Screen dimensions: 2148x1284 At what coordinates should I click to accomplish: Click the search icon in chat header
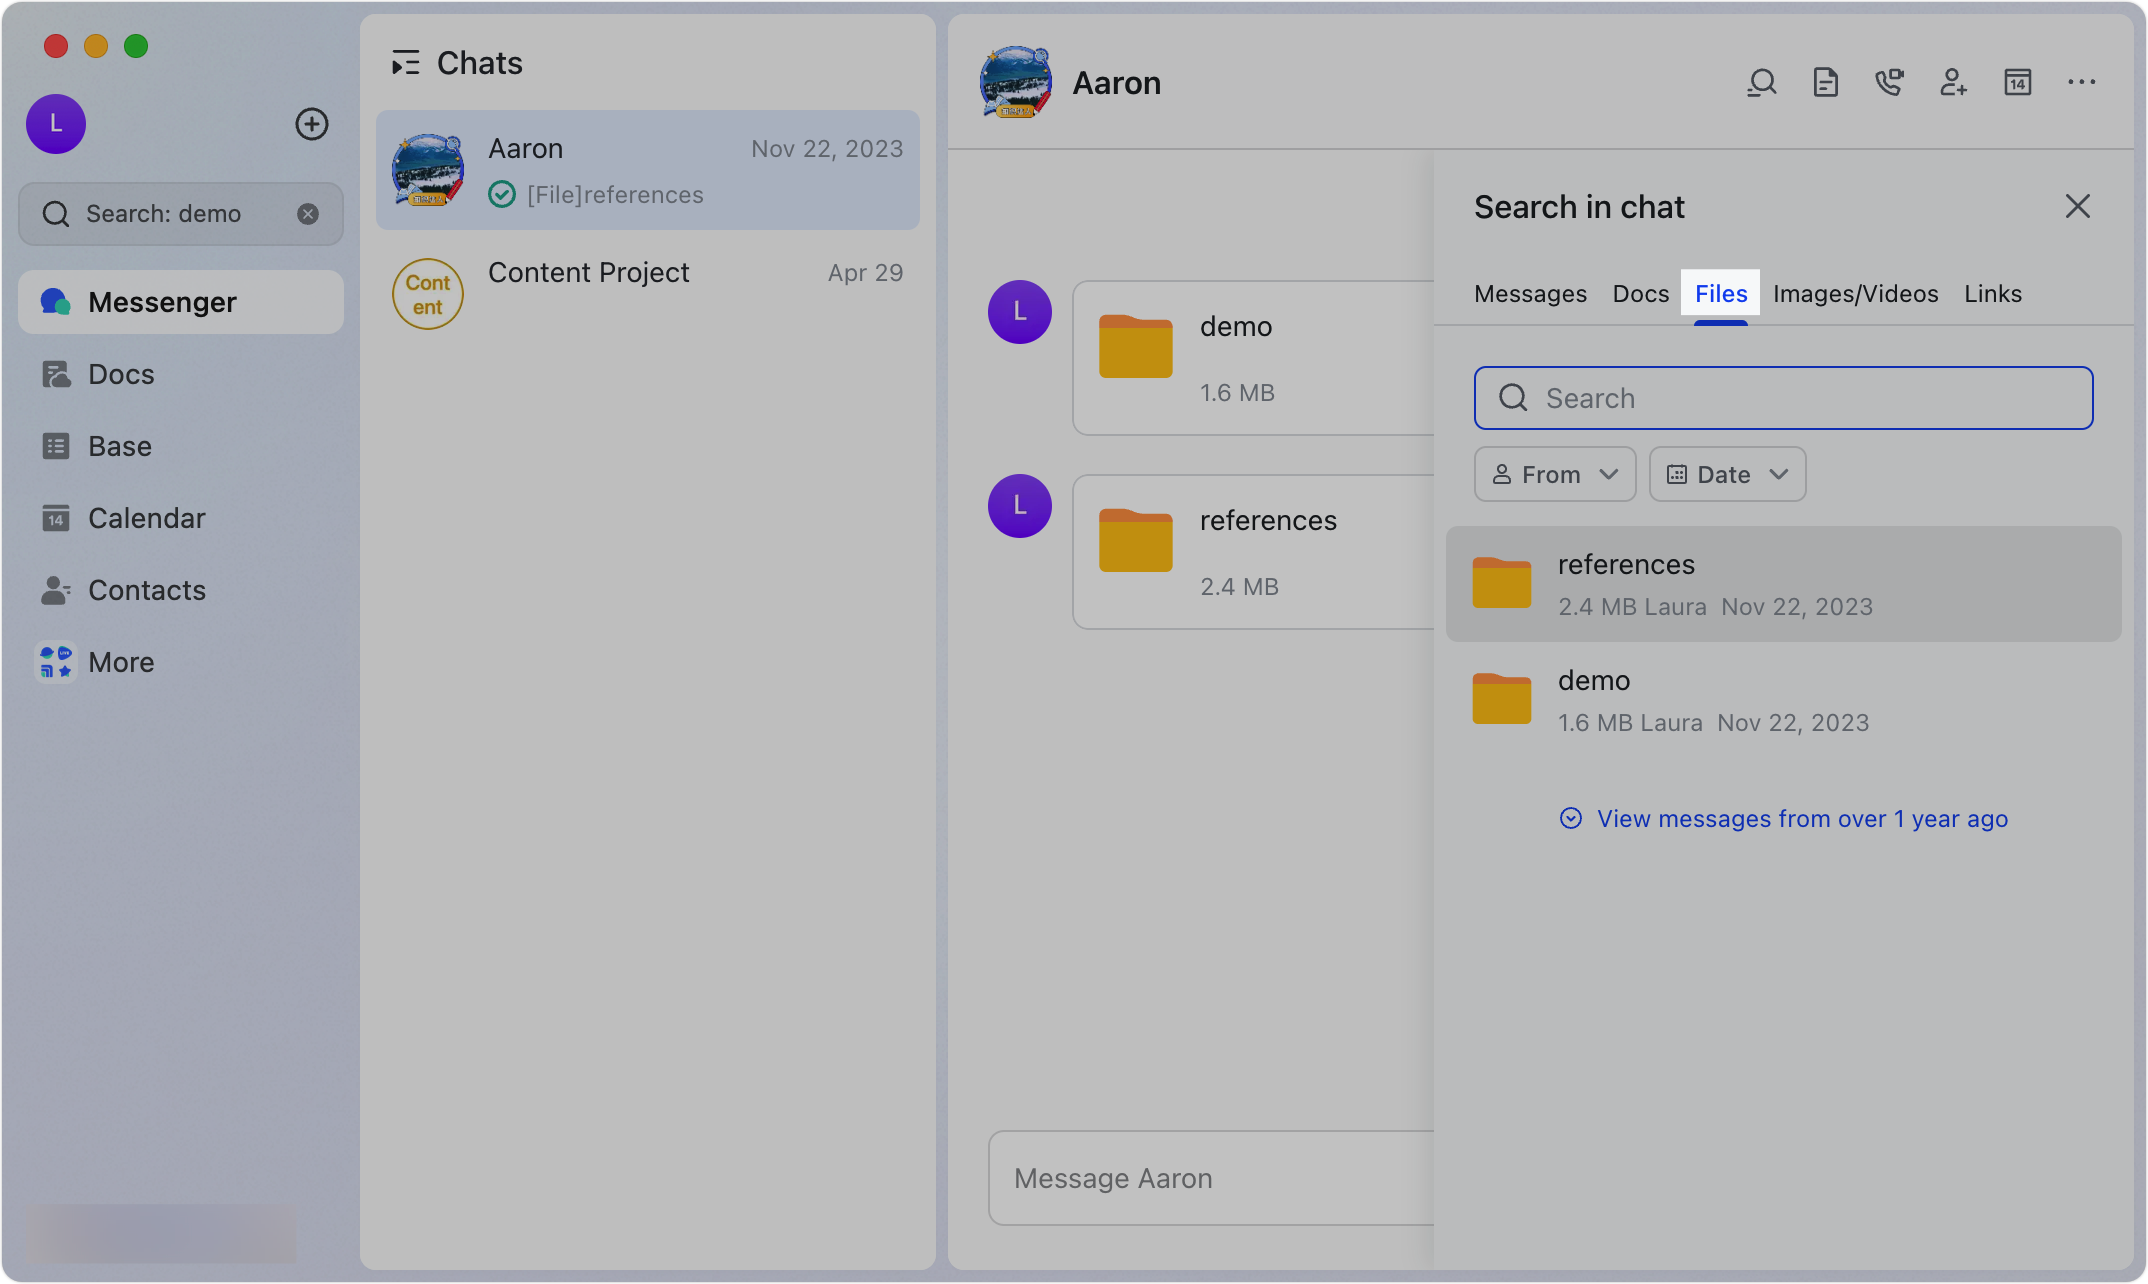coord(1762,83)
